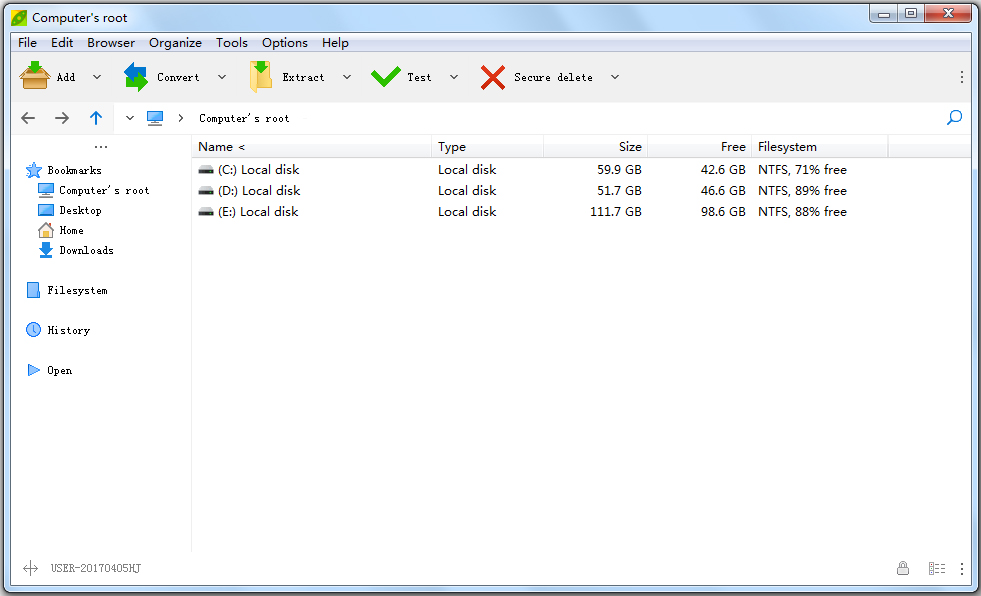Image resolution: width=981 pixels, height=596 pixels.
Task: Click the Test button label
Action: [x=419, y=77]
